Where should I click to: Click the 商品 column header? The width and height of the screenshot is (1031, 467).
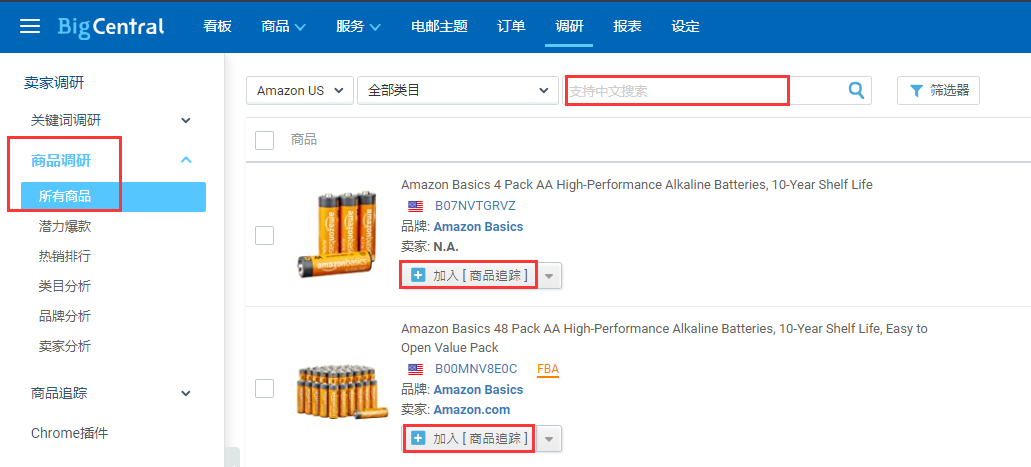tap(304, 139)
